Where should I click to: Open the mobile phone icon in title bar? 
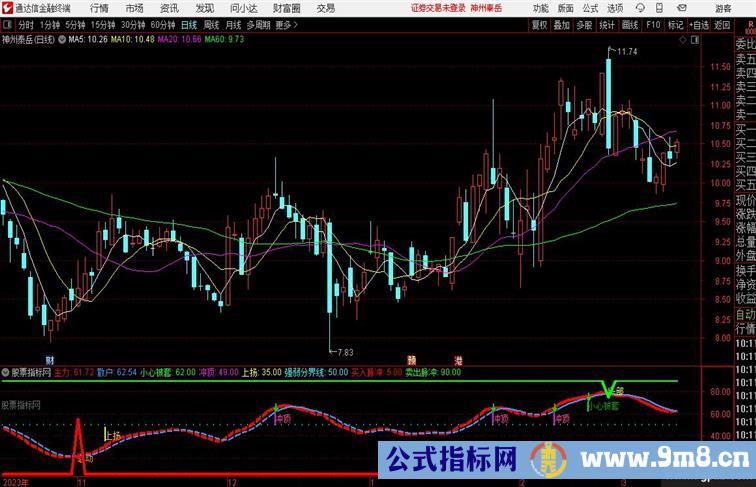click(660, 8)
